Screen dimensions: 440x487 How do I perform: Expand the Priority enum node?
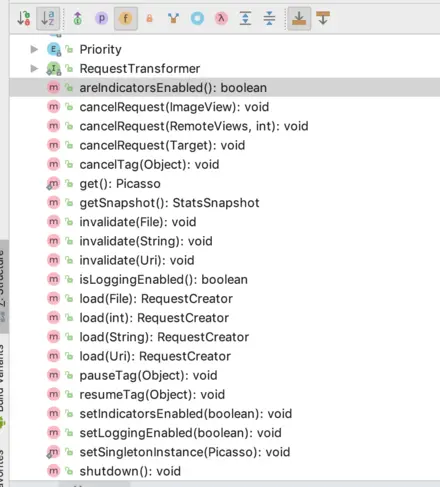[34, 49]
